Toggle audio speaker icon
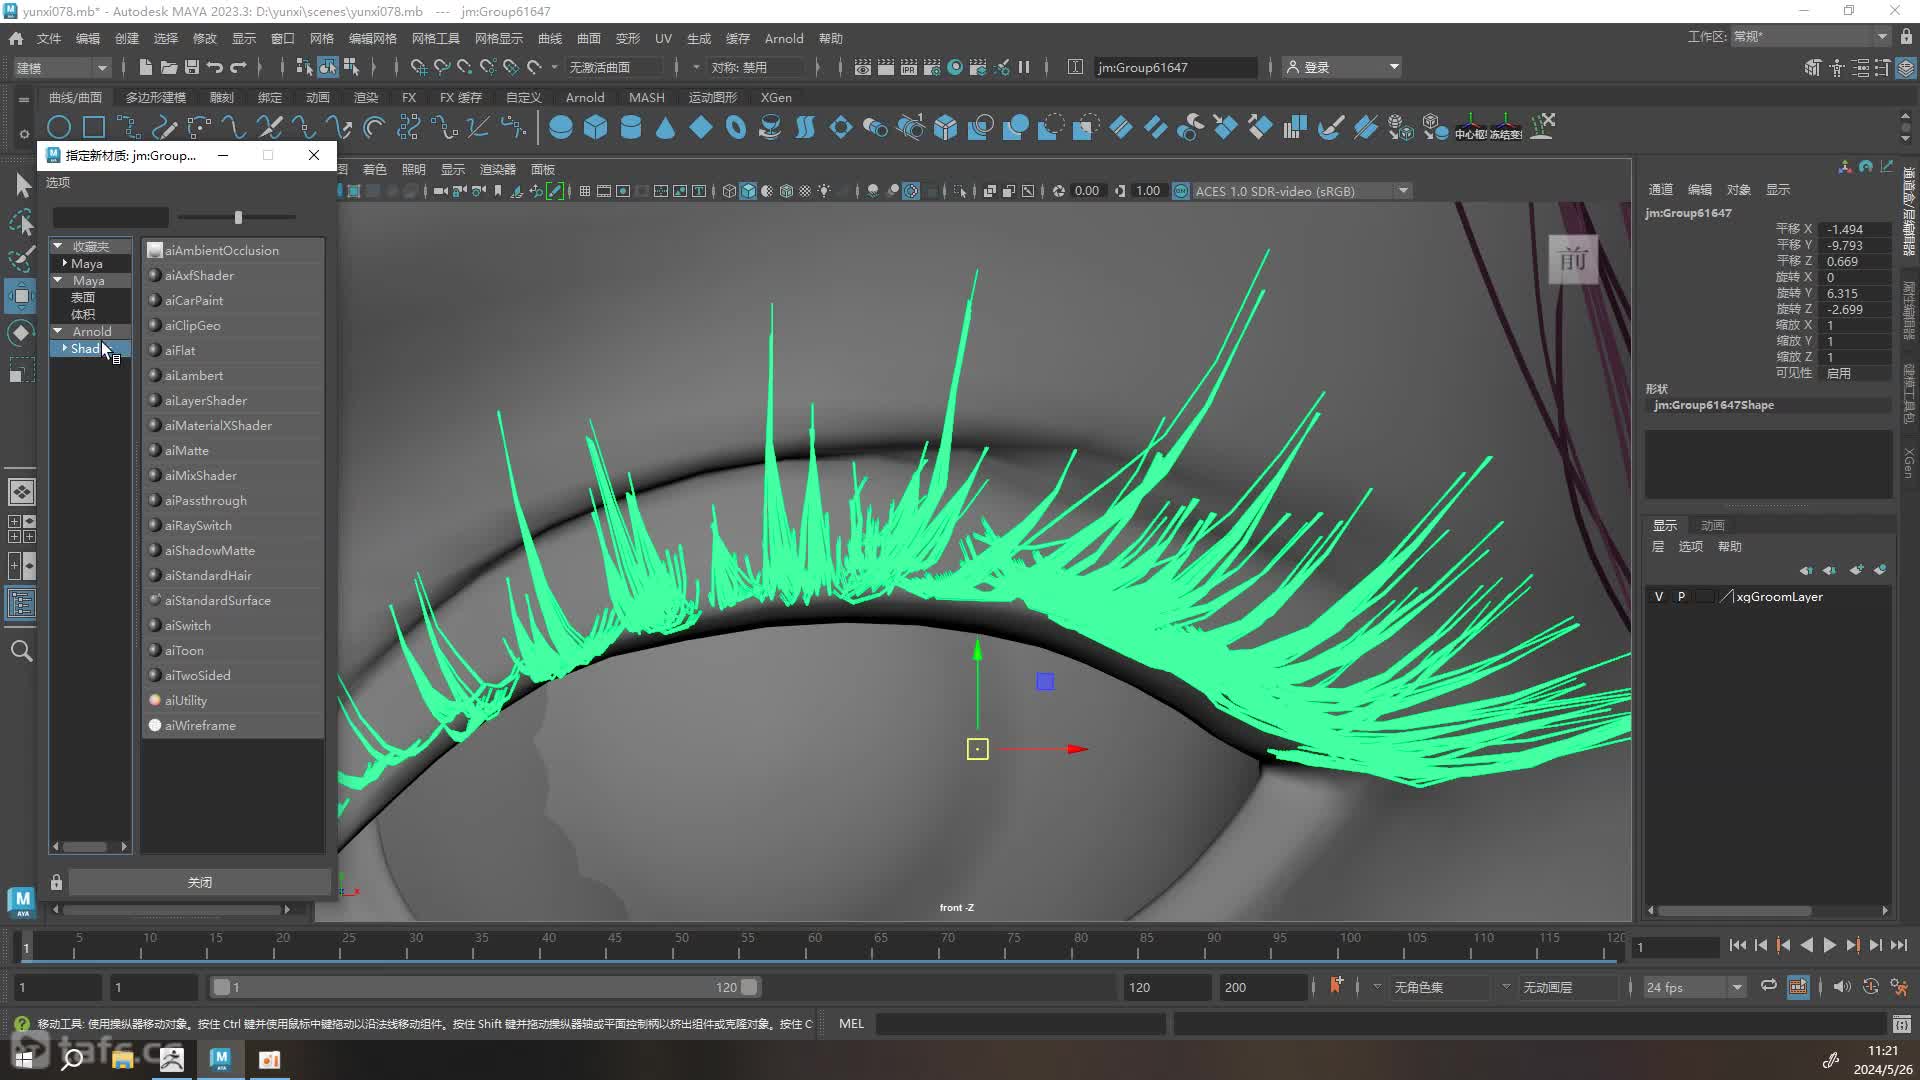This screenshot has width=1920, height=1080. (x=1842, y=986)
